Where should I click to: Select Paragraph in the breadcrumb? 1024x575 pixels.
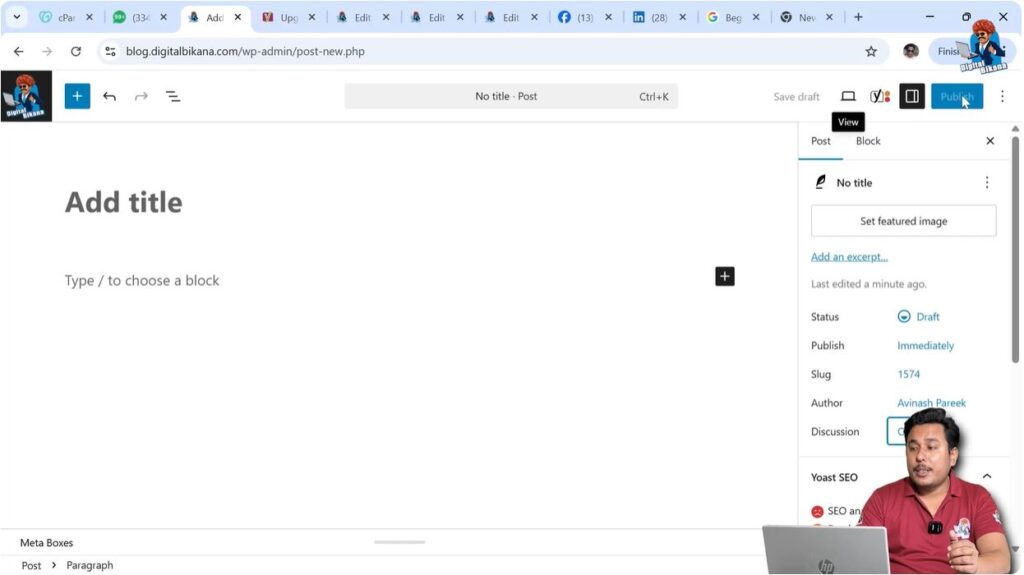[89, 566]
